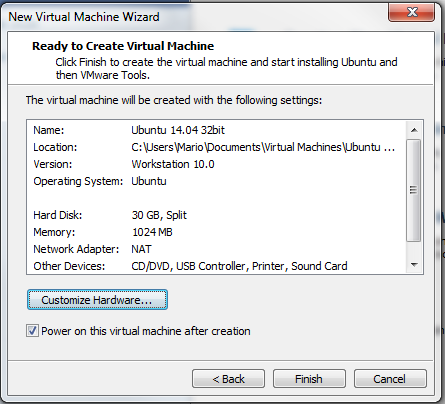
Task: Click the settings list scroll up arrow
Action: (414, 130)
